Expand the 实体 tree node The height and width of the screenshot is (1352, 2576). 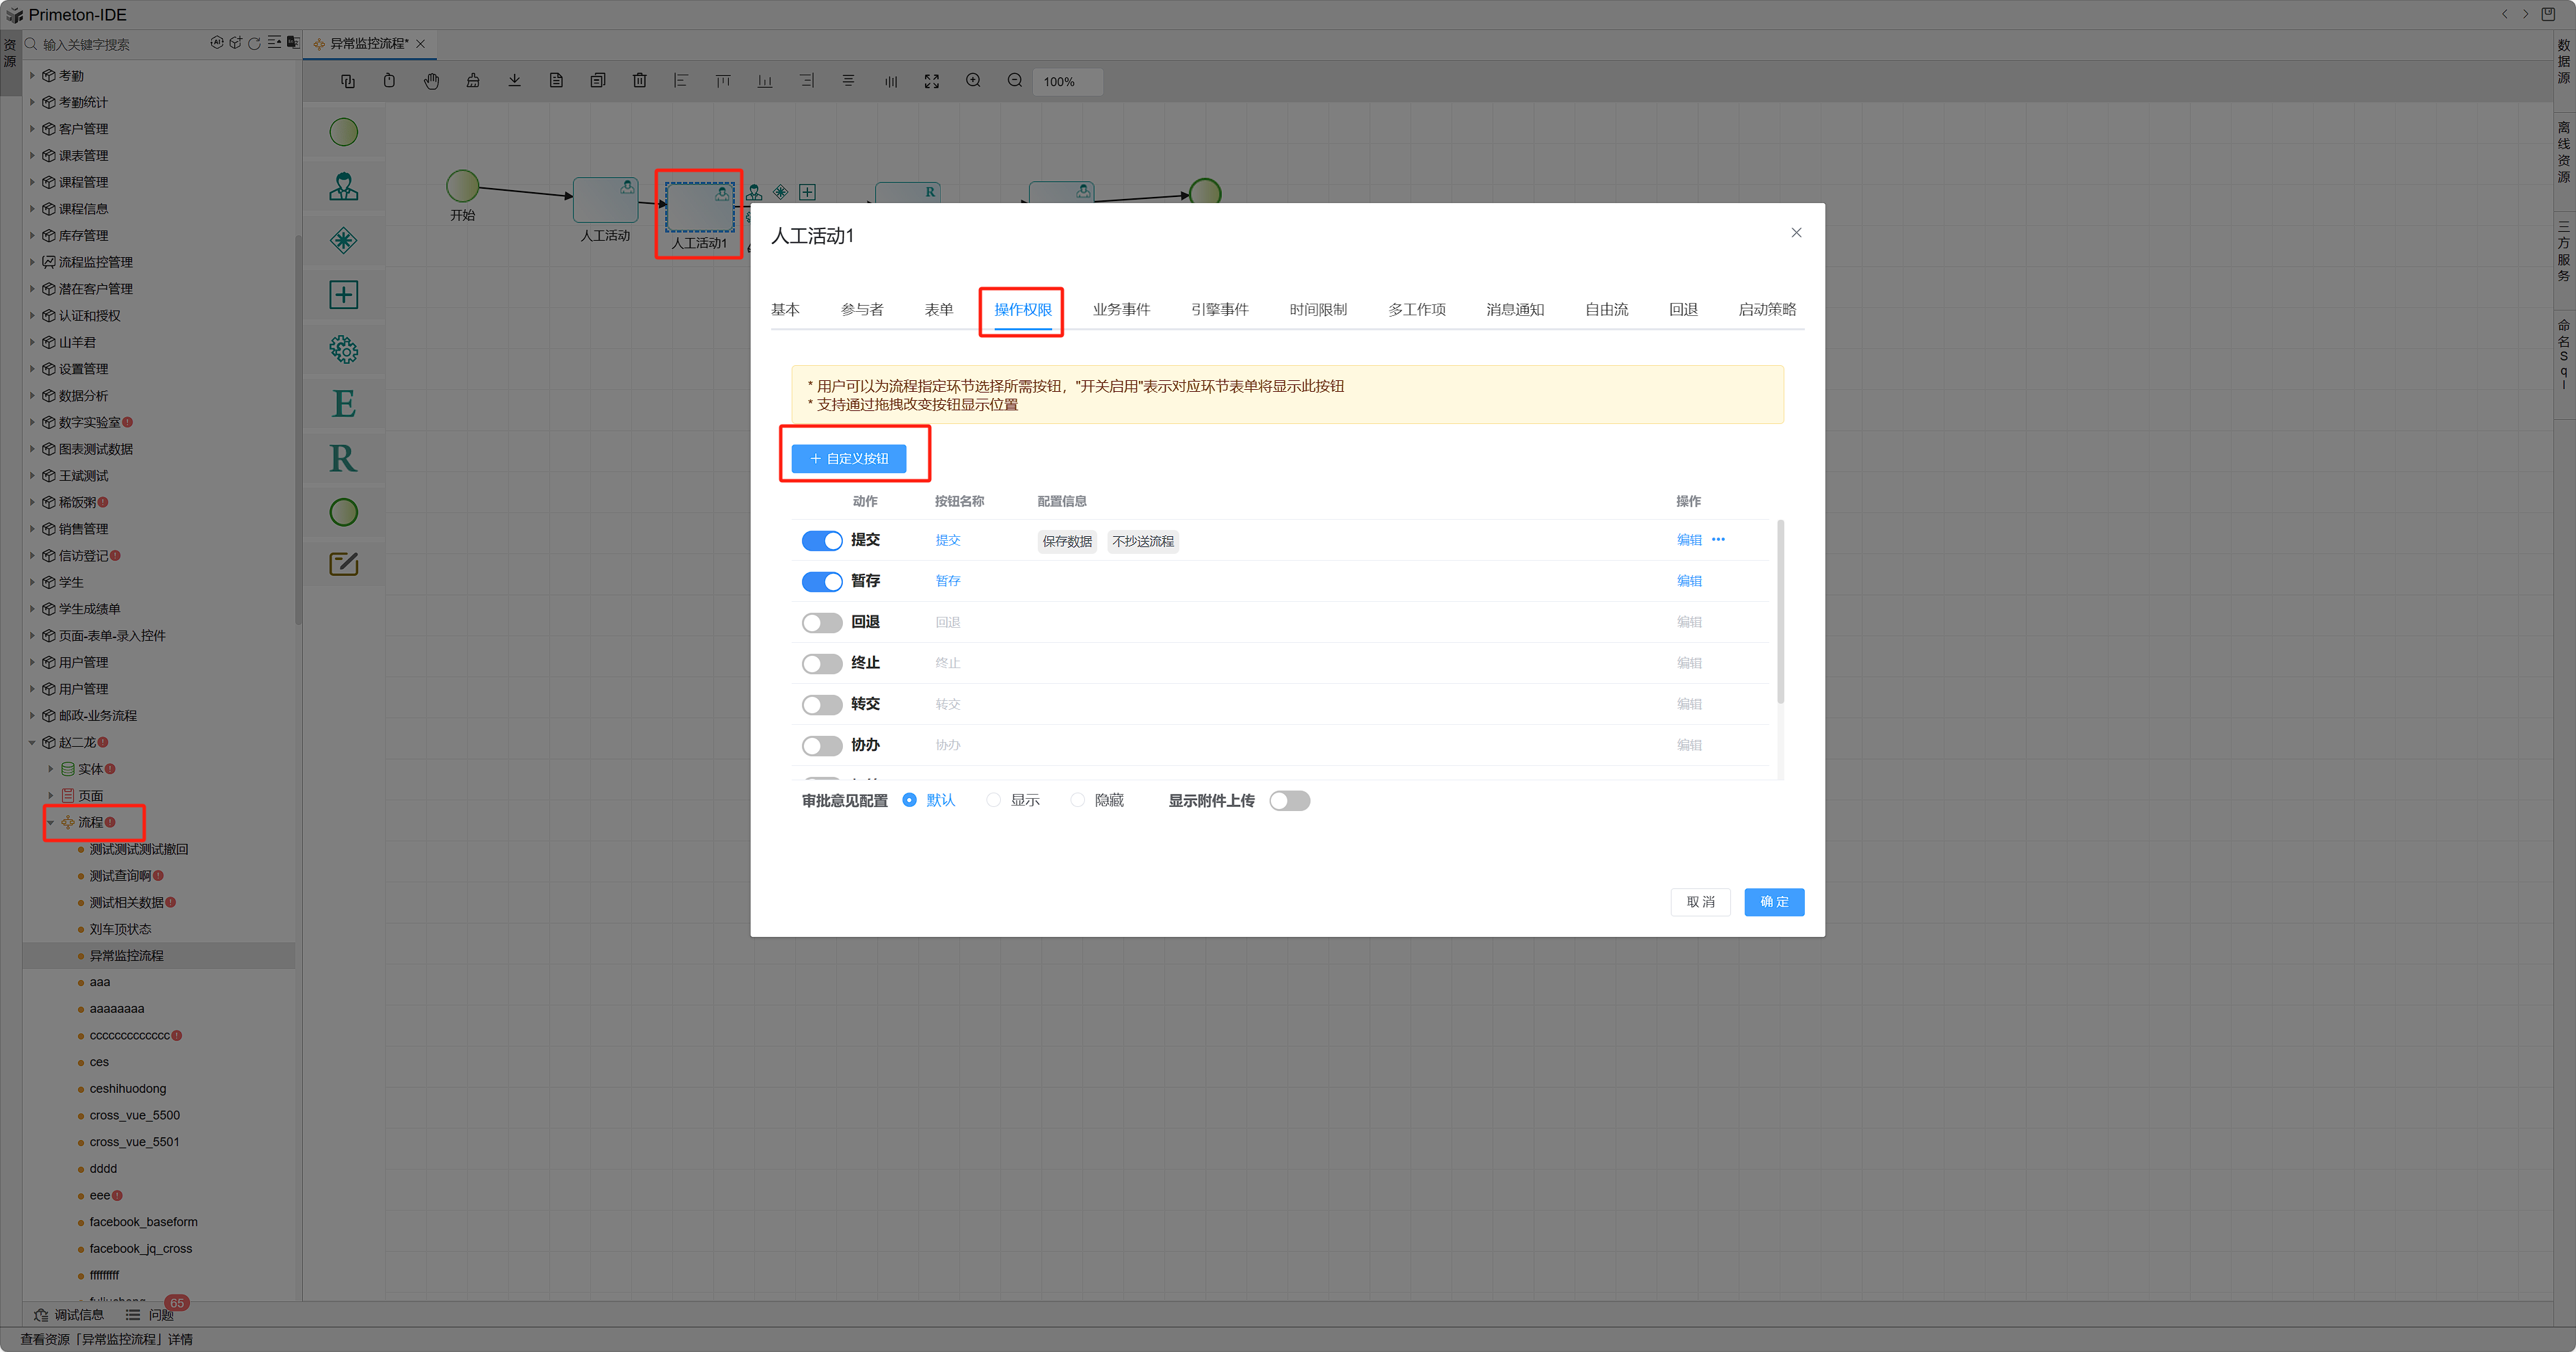point(51,769)
